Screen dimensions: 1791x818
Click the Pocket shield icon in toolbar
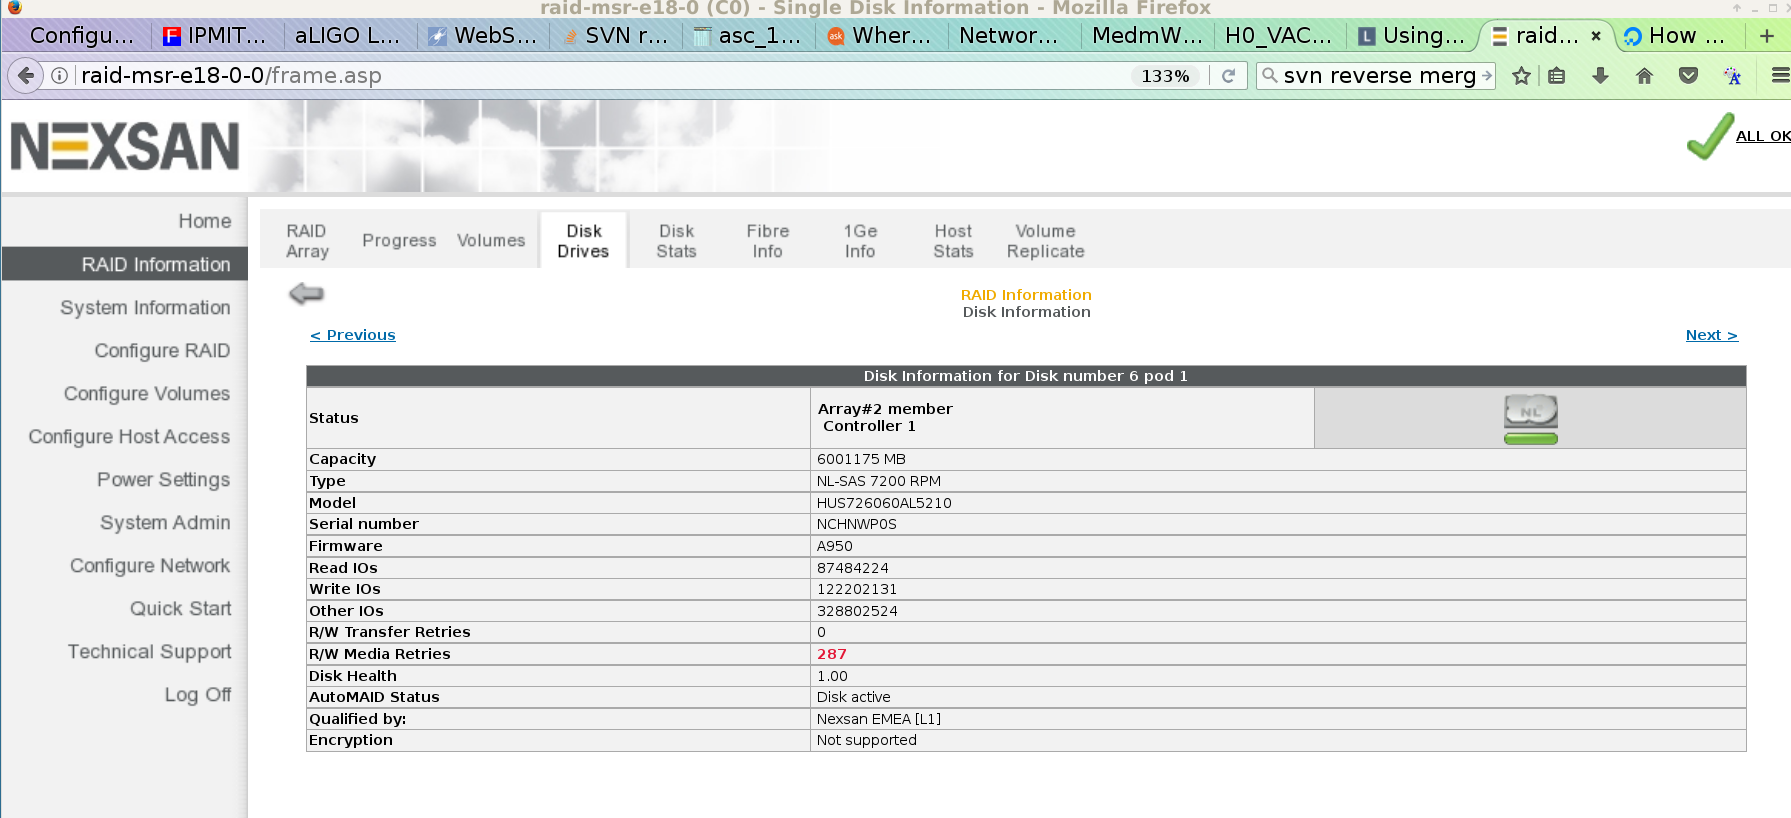pyautogui.click(x=1688, y=76)
